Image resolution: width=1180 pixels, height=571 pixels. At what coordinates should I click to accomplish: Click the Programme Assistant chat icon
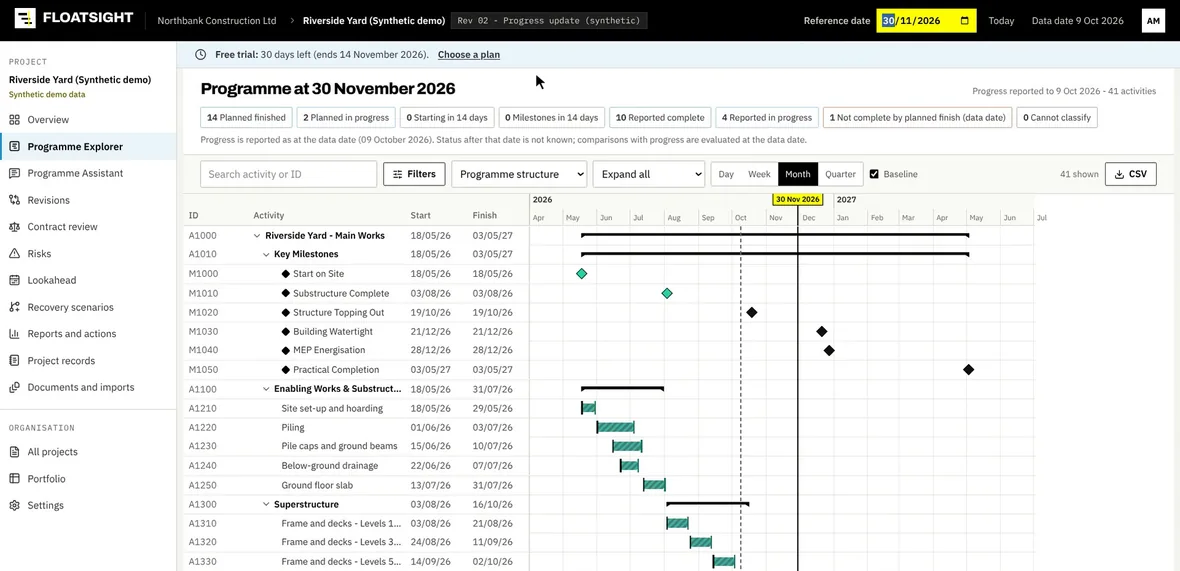(14, 173)
